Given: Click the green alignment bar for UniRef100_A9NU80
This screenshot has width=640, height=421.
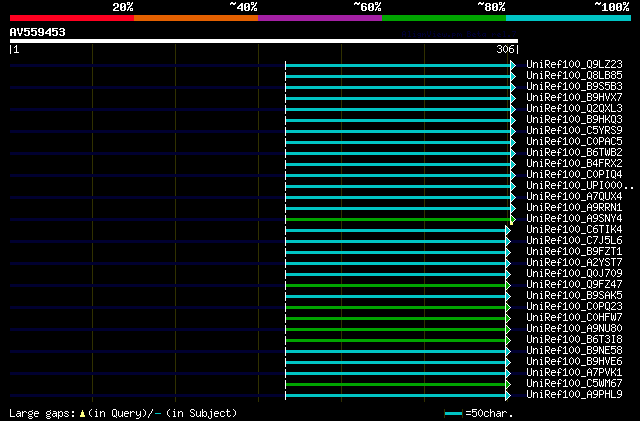Looking at the screenshot, I should [x=396, y=330].
